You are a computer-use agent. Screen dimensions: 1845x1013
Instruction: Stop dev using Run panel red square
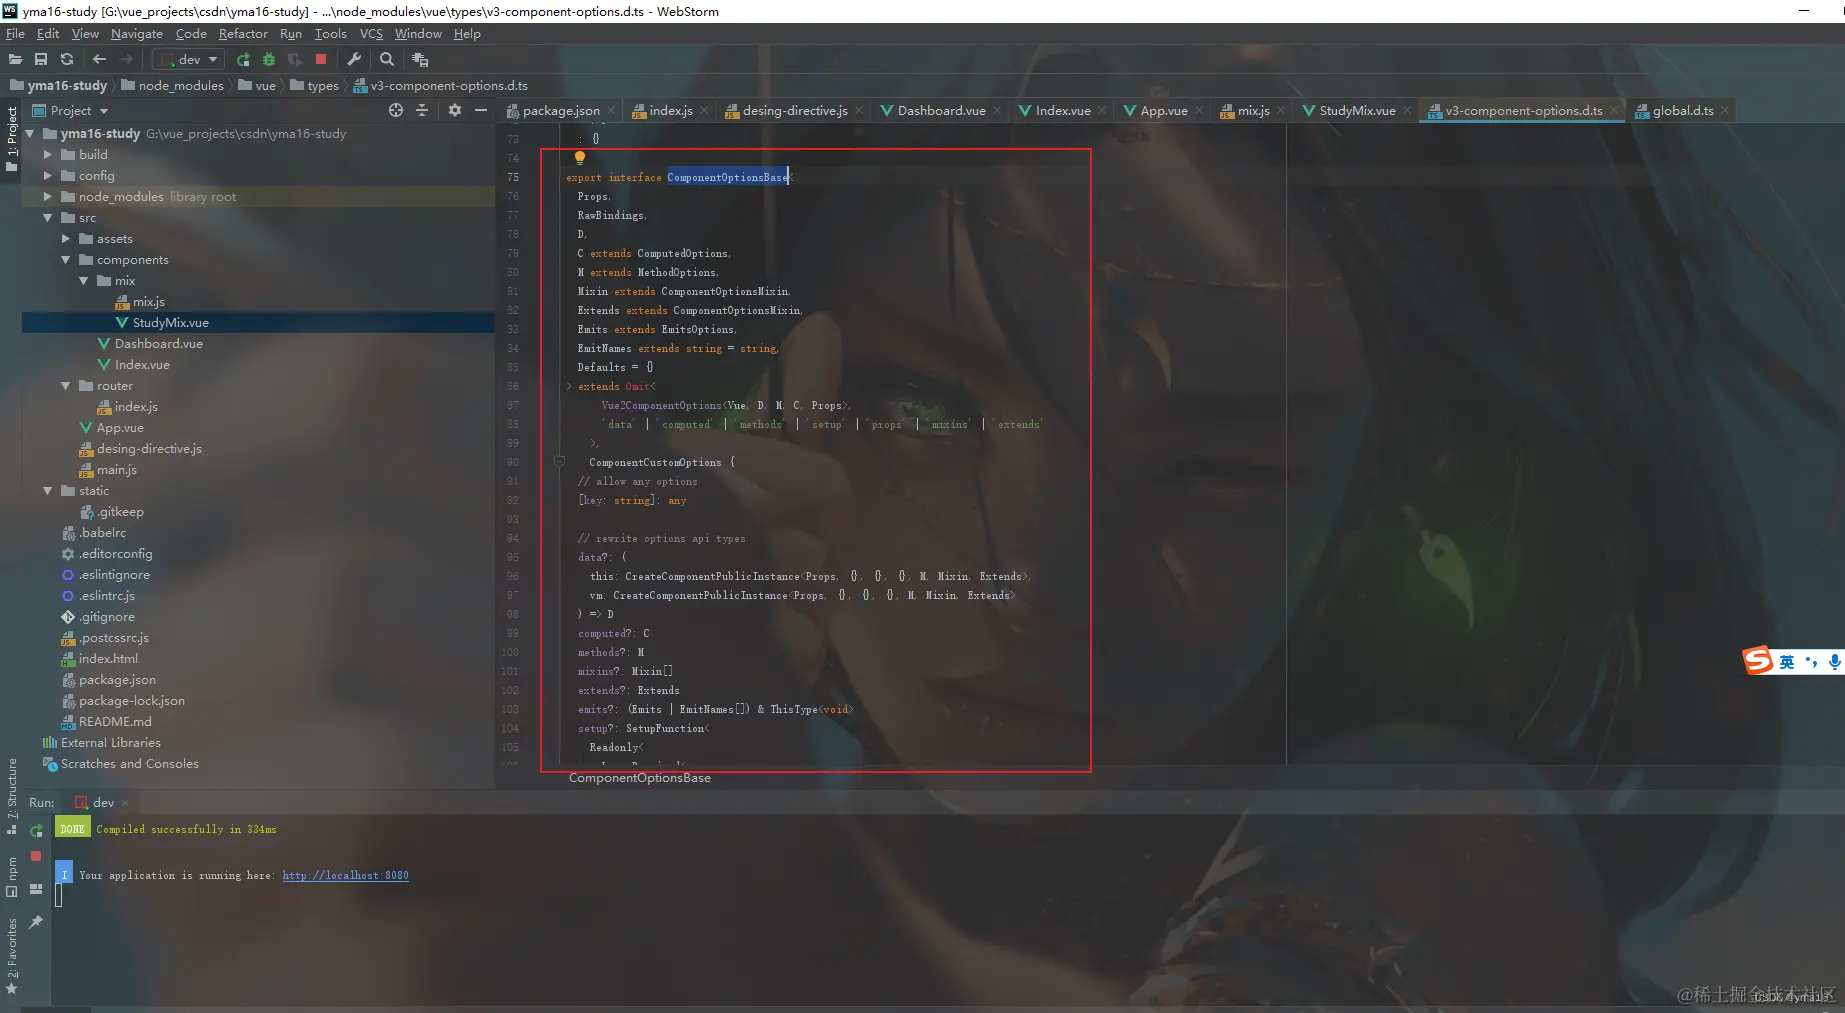tap(36, 856)
